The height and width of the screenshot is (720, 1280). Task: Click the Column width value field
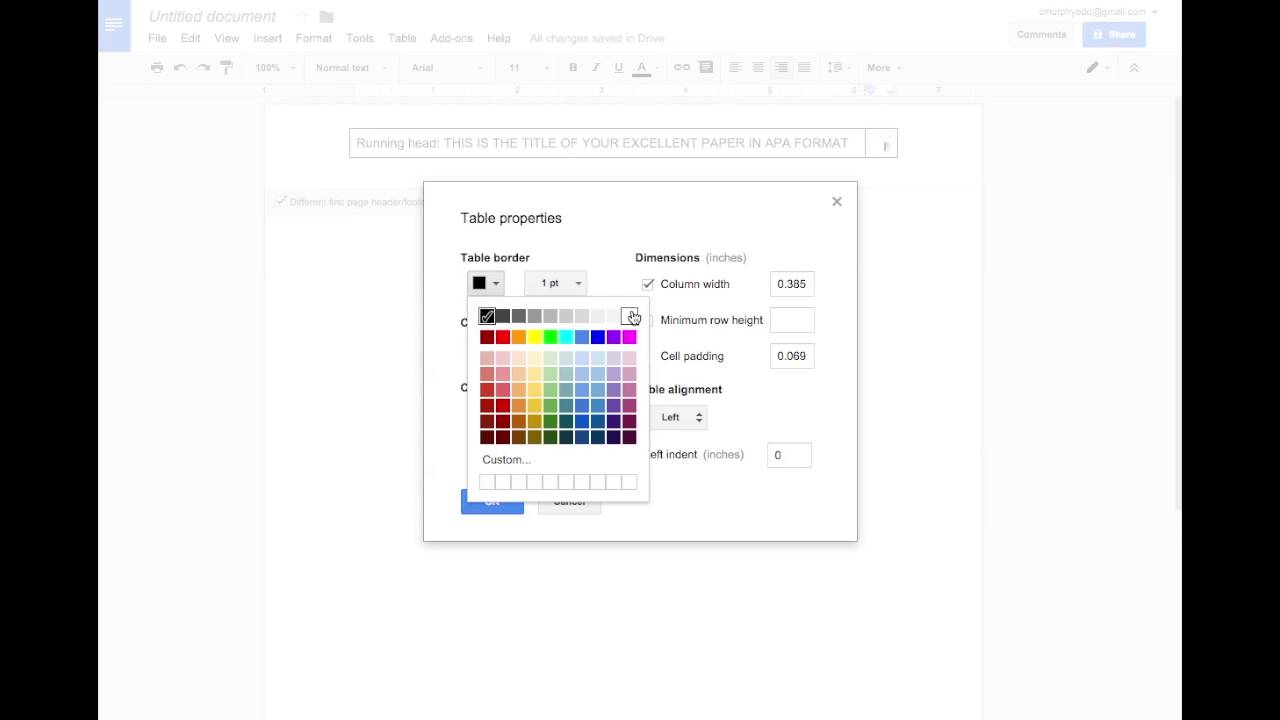792,284
